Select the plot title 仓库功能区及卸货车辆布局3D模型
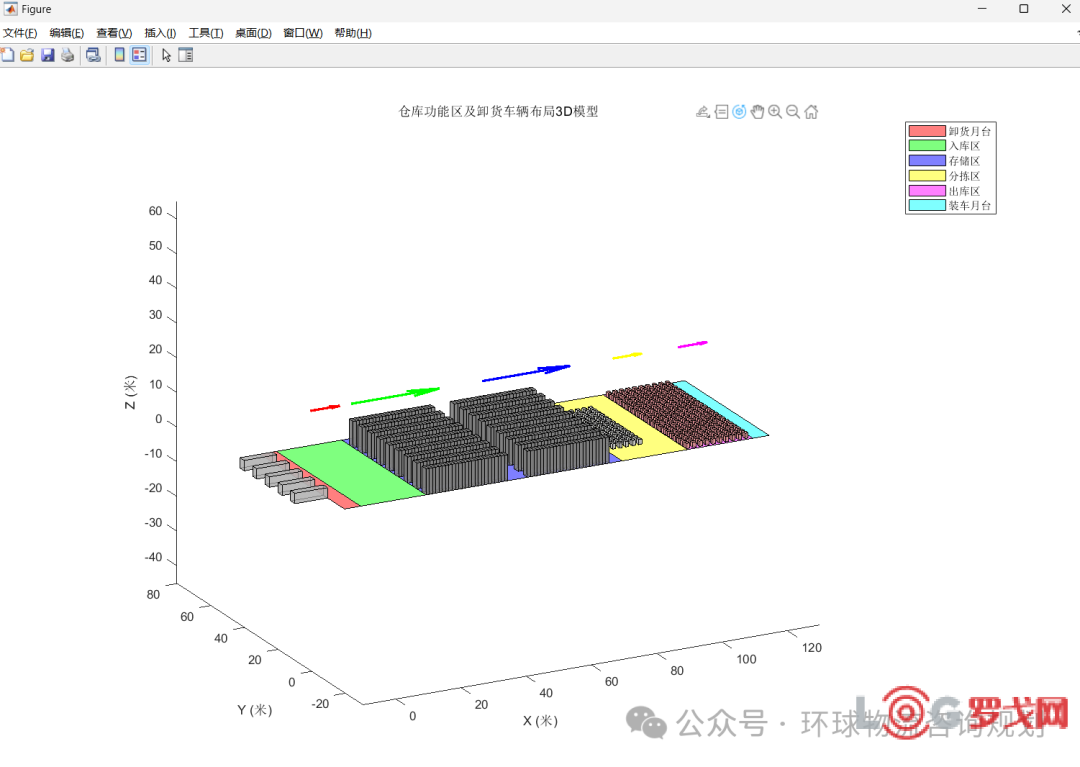Image resolution: width=1080 pixels, height=767 pixels. coord(498,112)
